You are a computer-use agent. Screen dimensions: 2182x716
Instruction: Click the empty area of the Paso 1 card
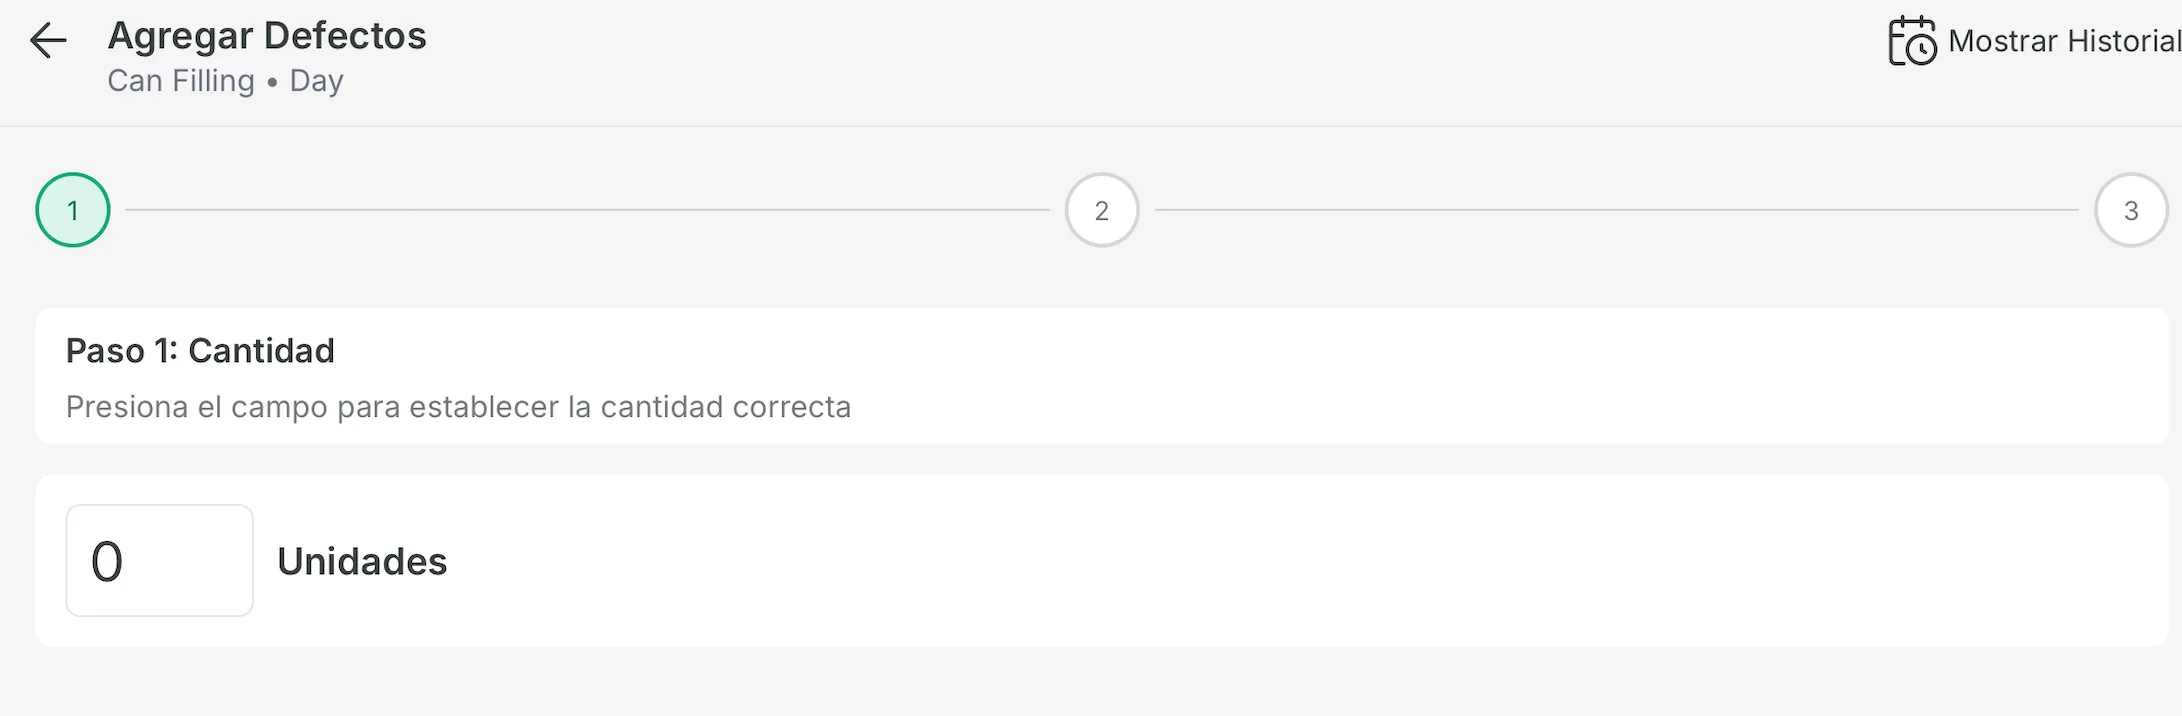1500,376
